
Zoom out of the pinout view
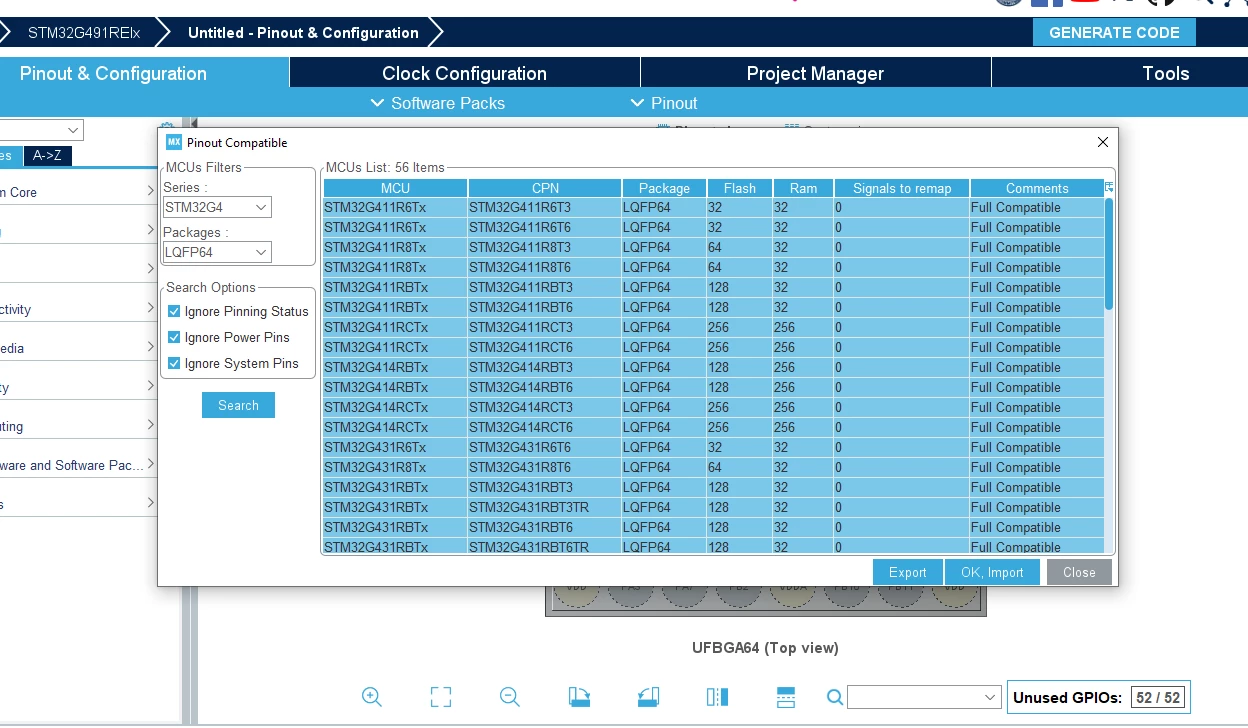point(510,697)
